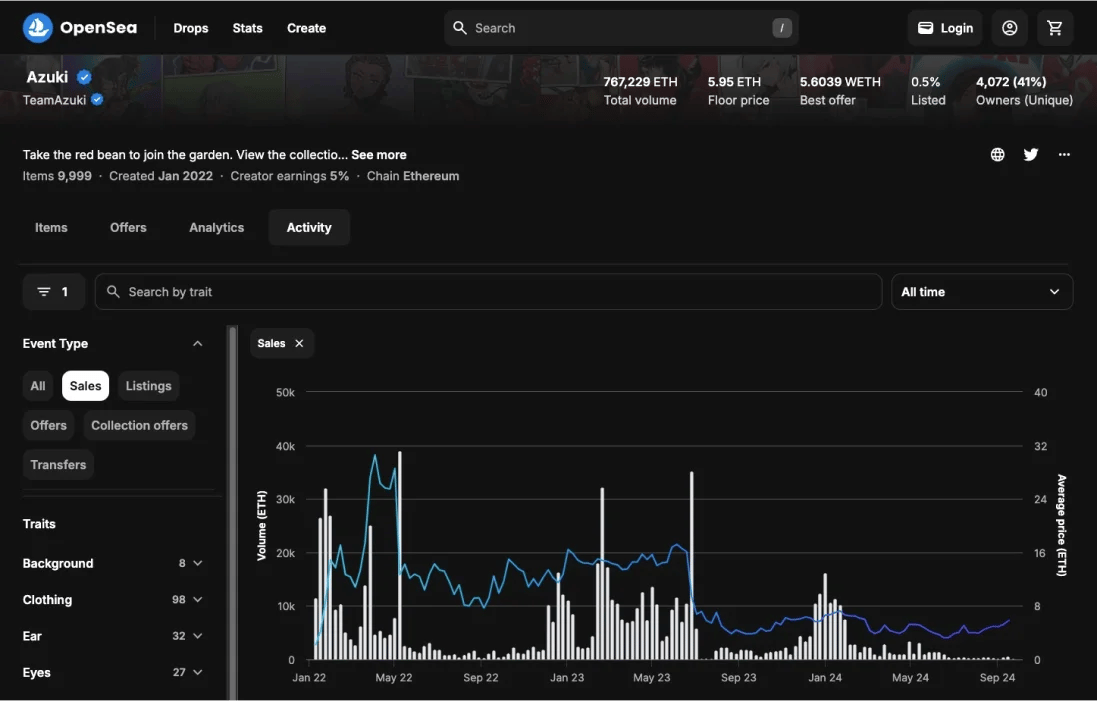Remove the Sales filter chip
Viewport: 1097px width, 701px height.
(299, 343)
